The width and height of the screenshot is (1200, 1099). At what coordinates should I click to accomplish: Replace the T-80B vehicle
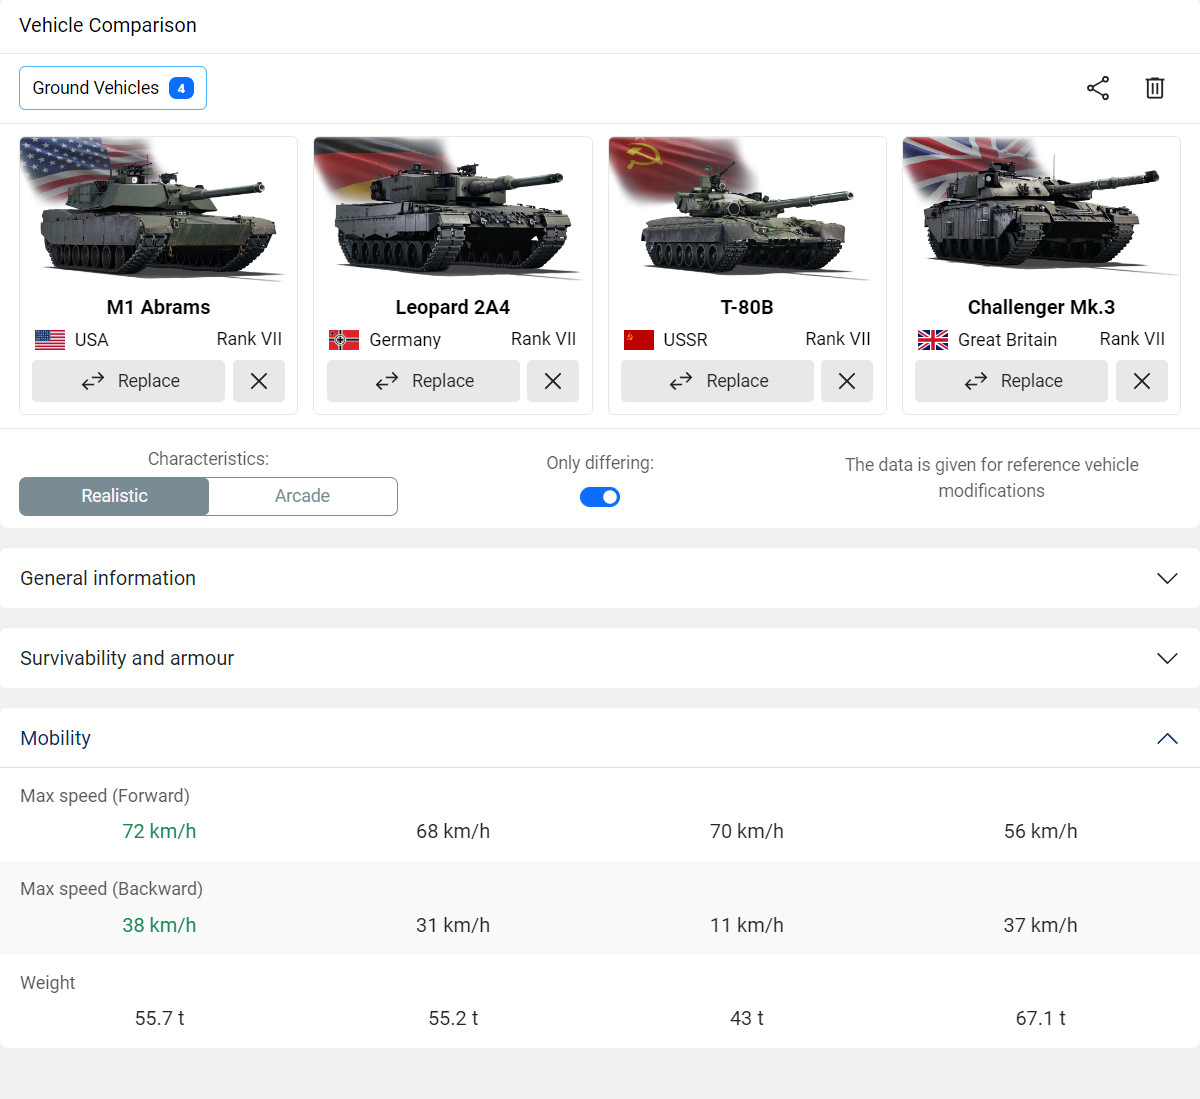(x=718, y=381)
